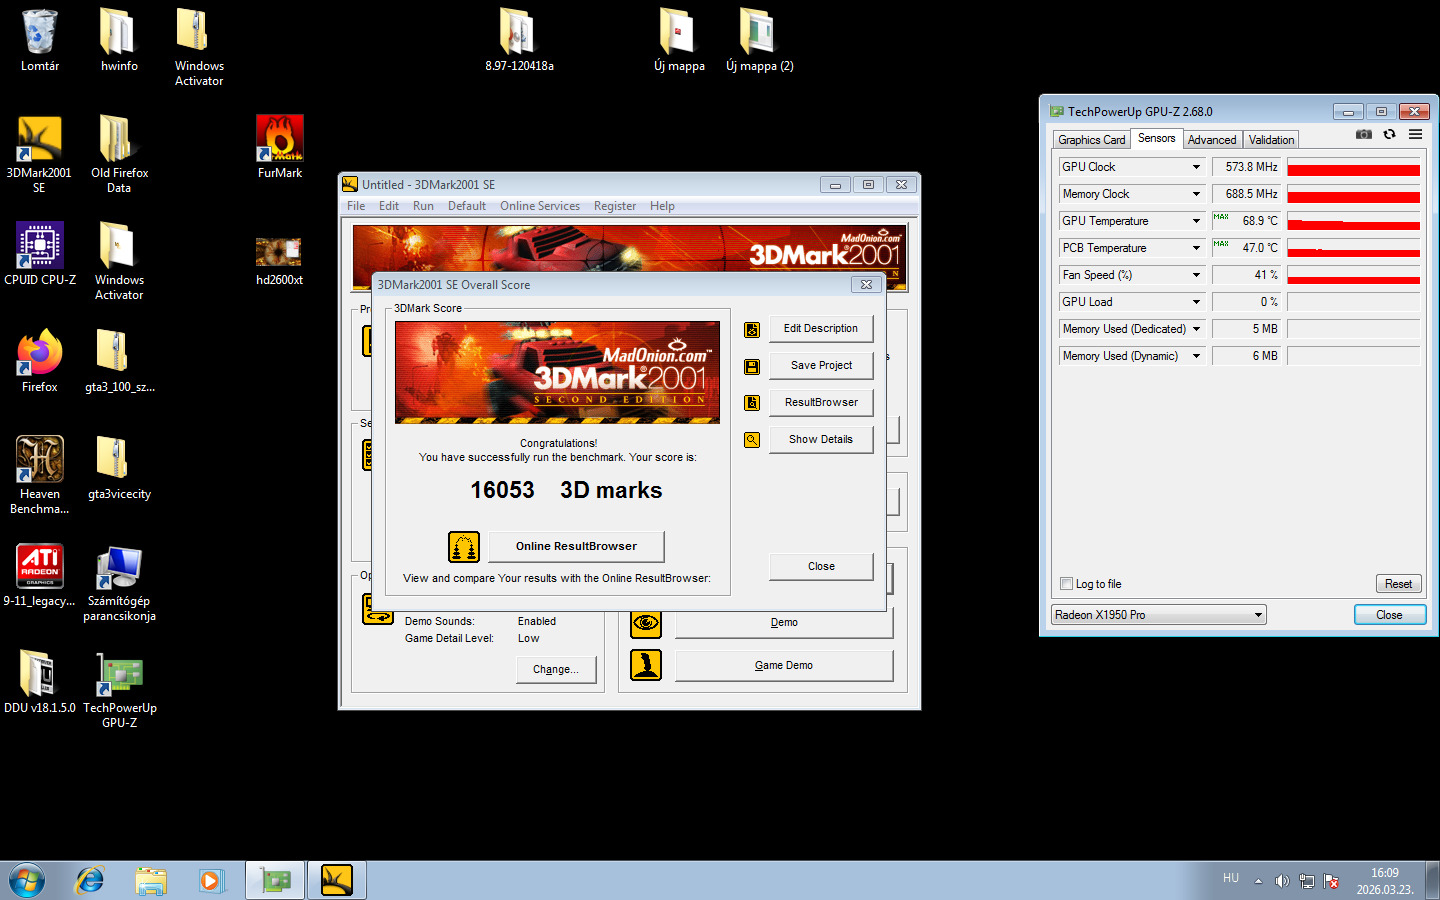Click the Save Project button

(x=821, y=366)
